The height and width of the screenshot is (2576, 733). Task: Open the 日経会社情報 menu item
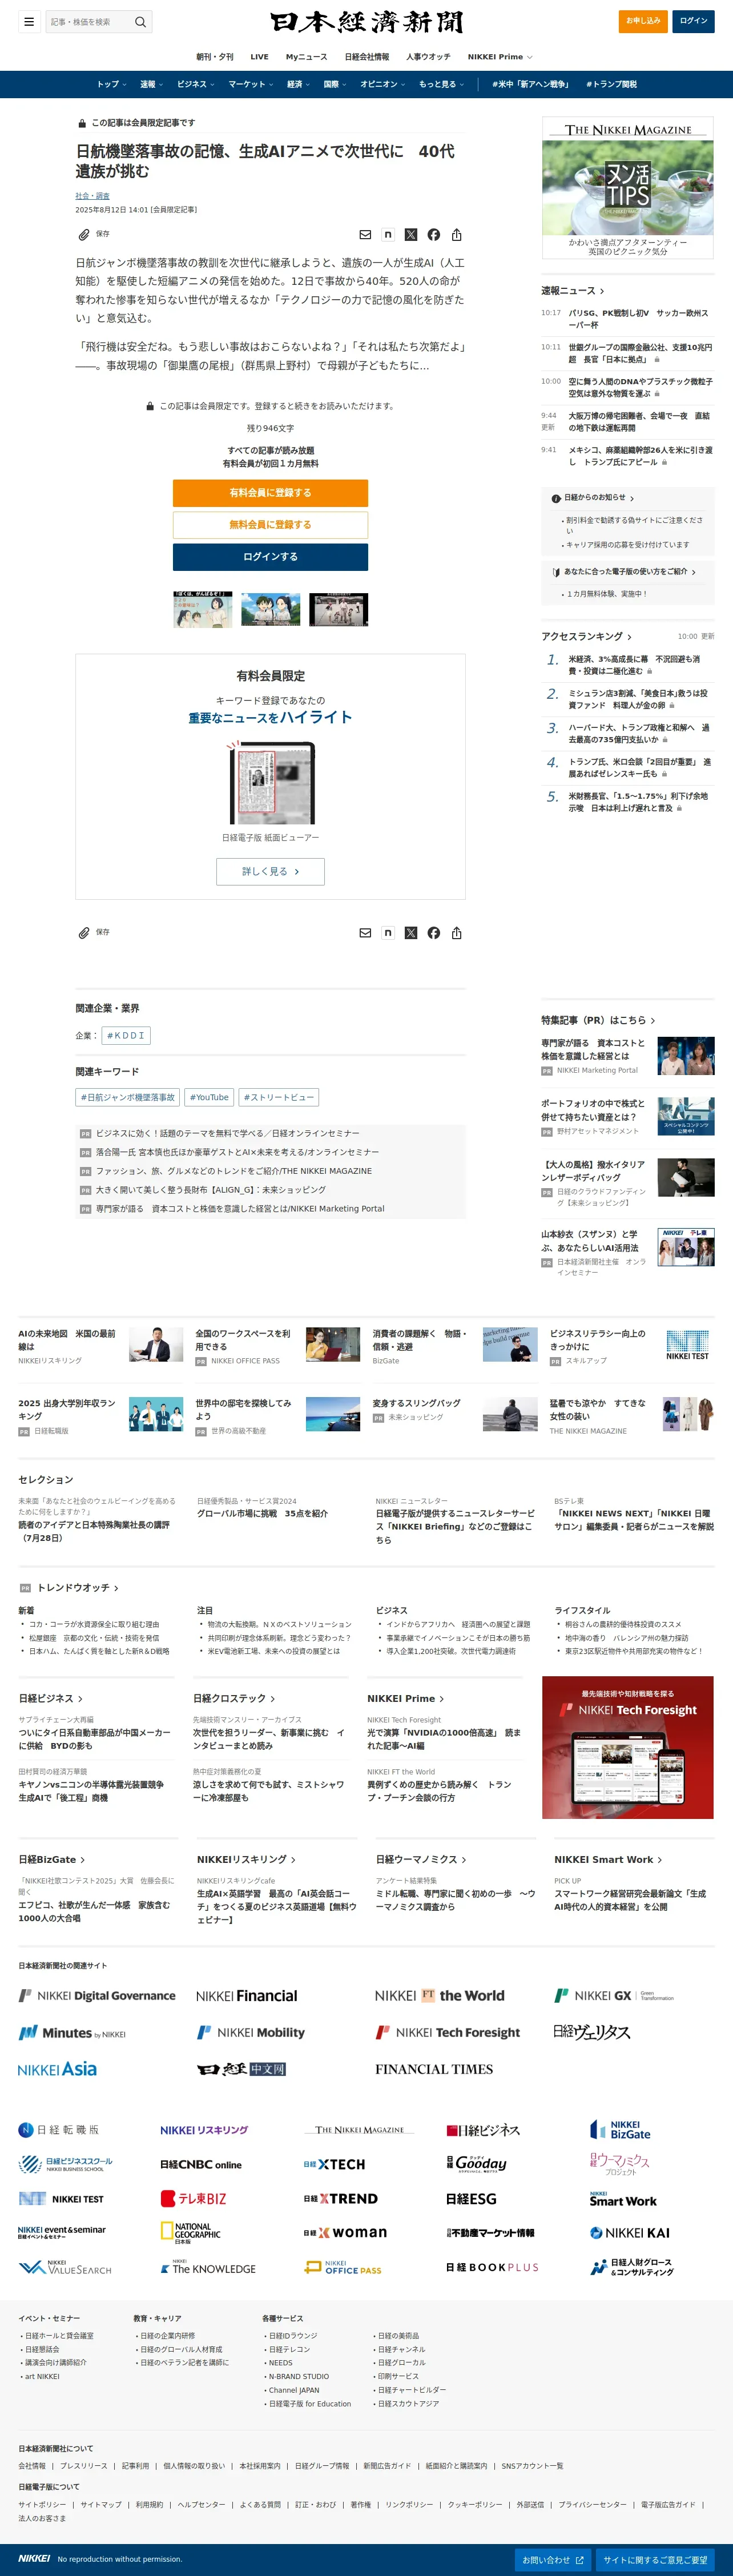367,57
